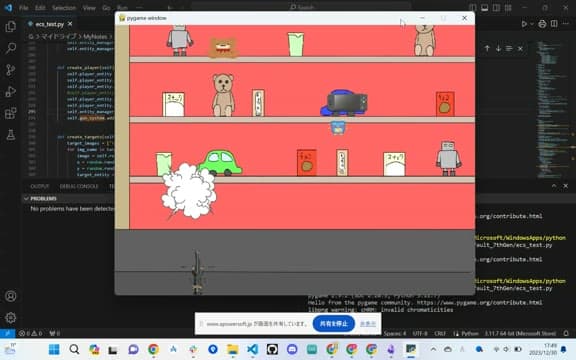Click the remote indicator in the status bar
The width and height of the screenshot is (576, 360).
(7, 334)
